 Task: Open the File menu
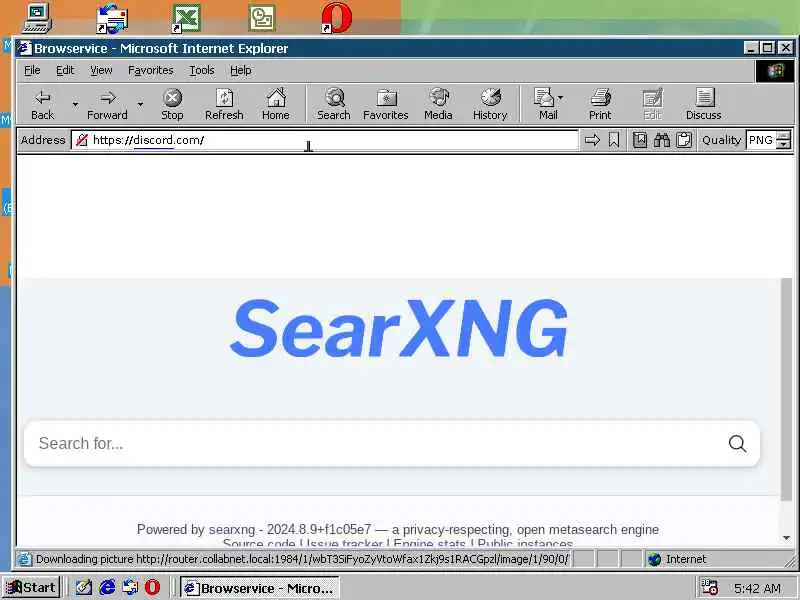coord(32,70)
